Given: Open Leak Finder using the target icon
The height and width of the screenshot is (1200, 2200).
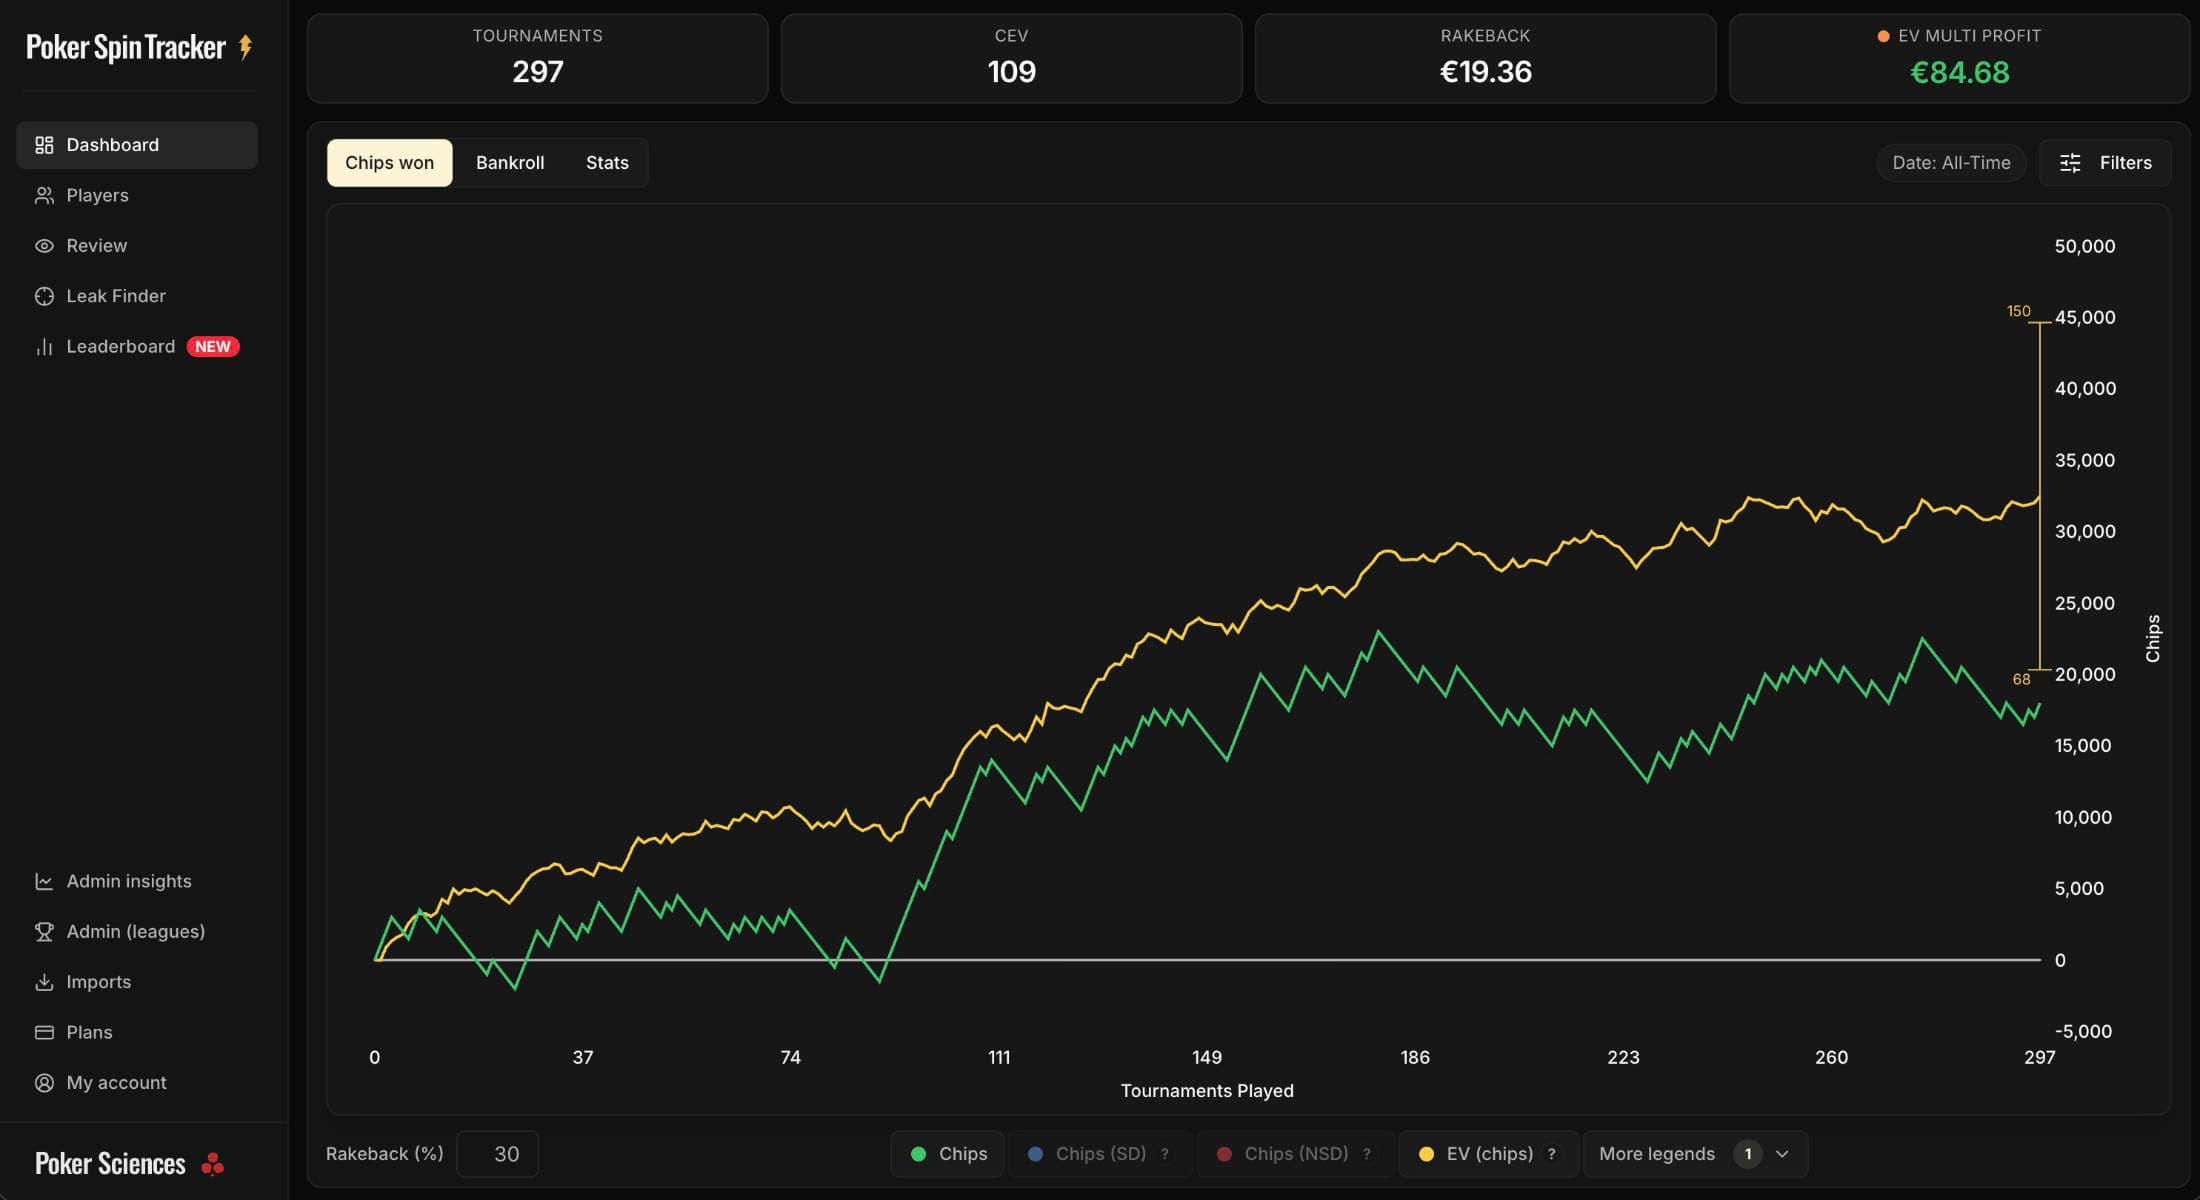Looking at the screenshot, I should [x=45, y=295].
